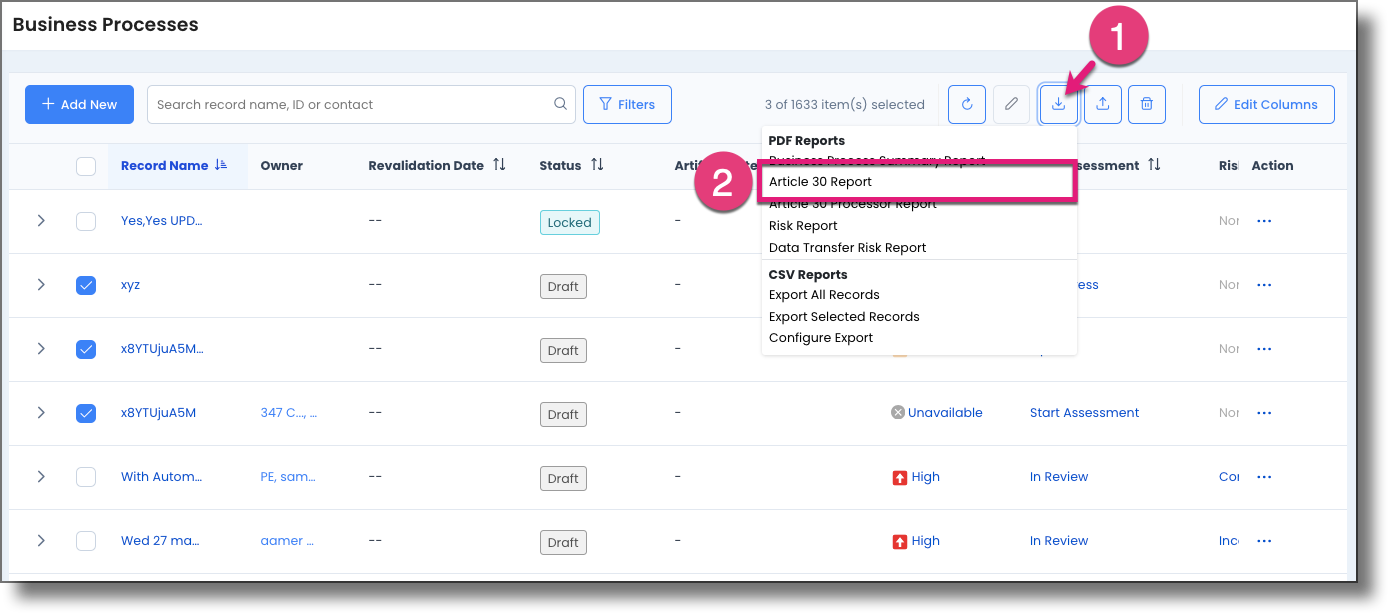
Task: Sort by Record Name sort icon
Action: [x=221, y=165]
